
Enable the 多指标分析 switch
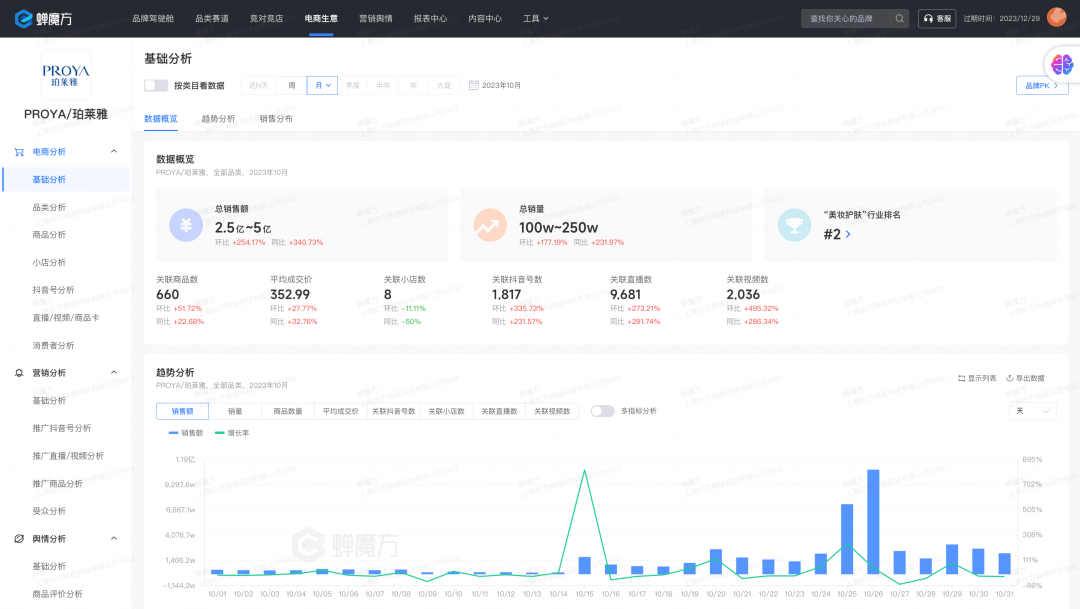click(602, 411)
